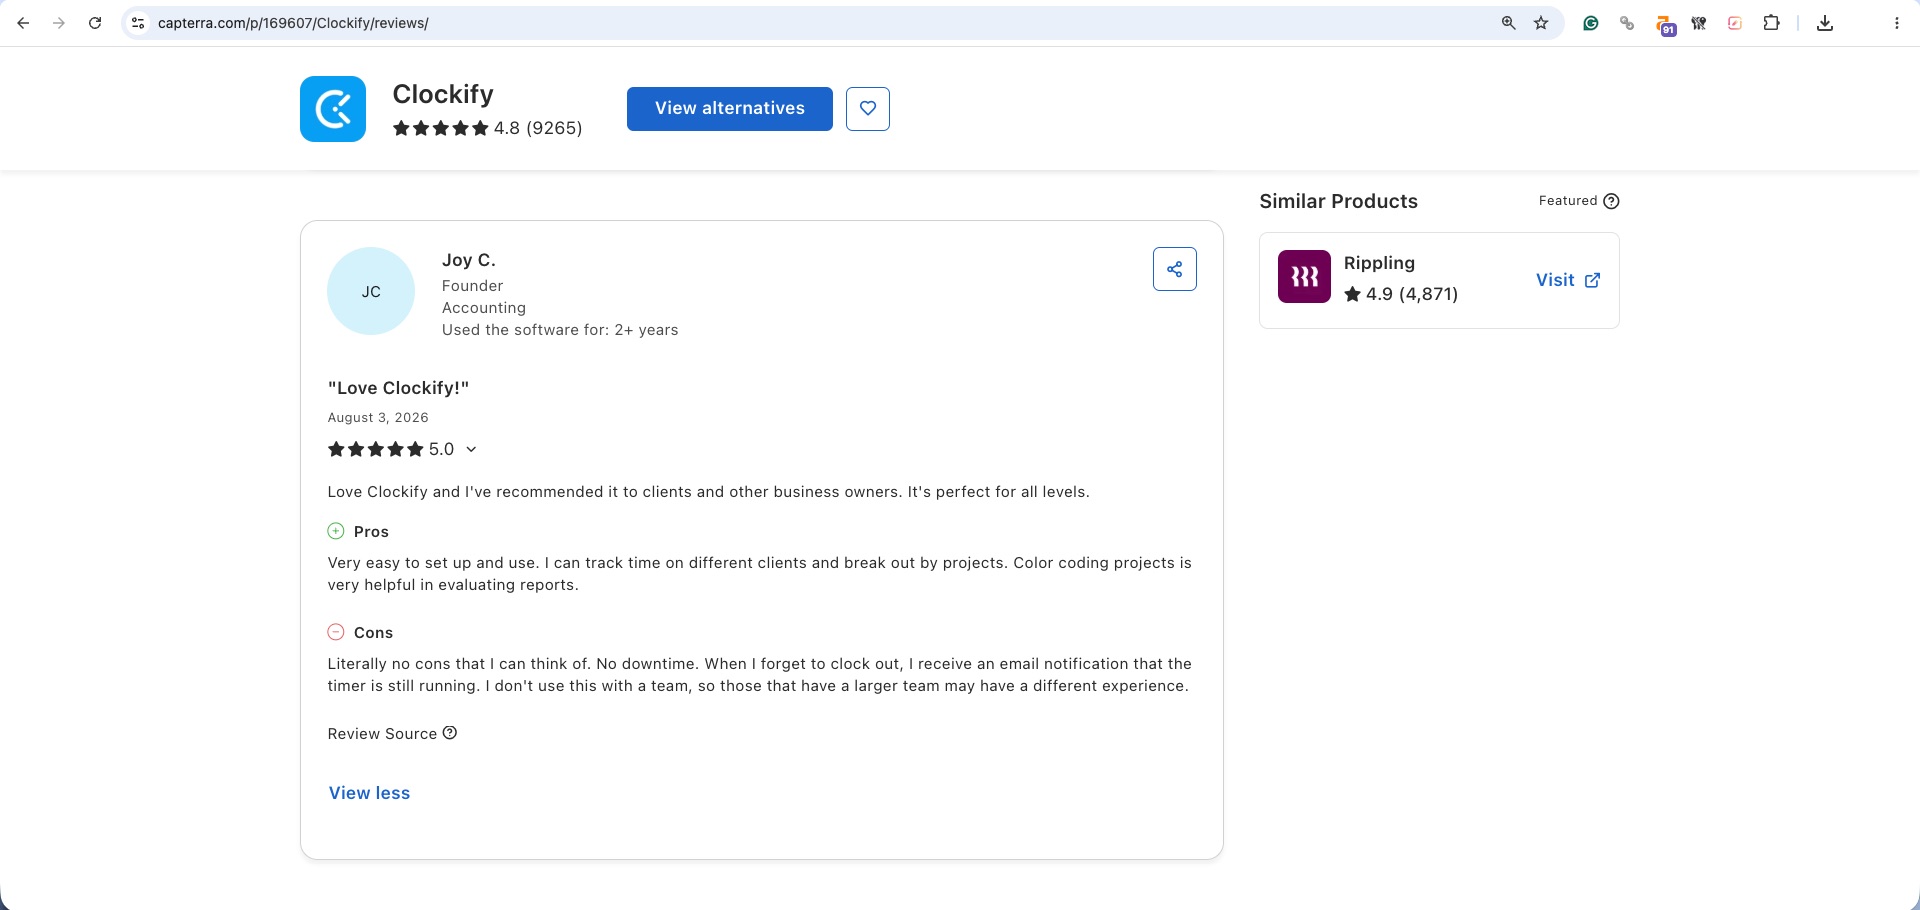Open the zoom magnifier in address bar
Viewport: 1920px width, 910px height.
click(1508, 23)
